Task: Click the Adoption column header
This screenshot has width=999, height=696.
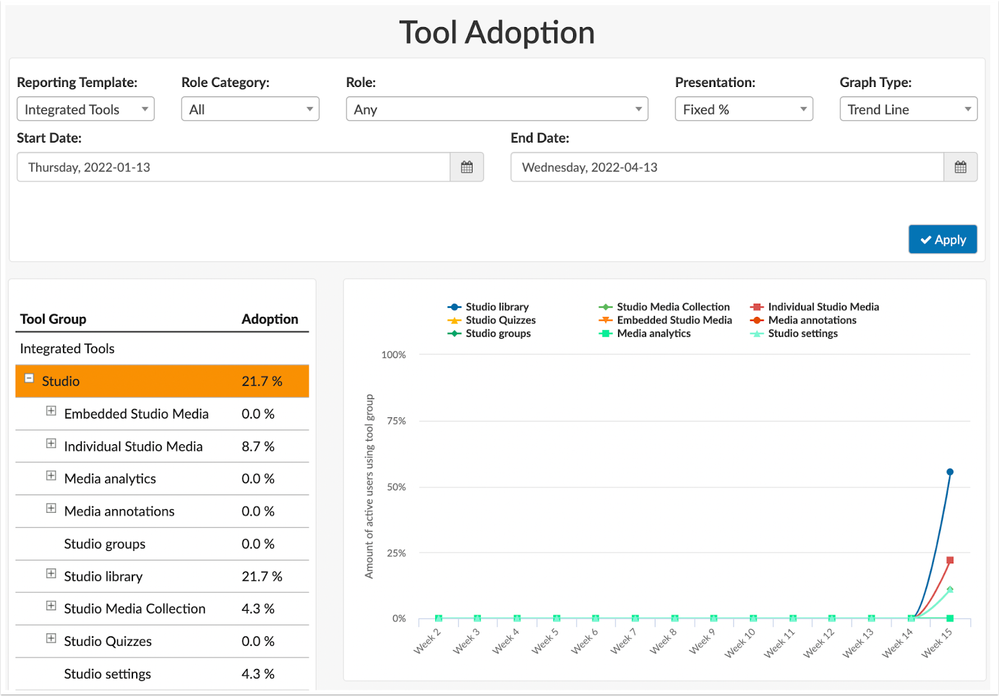Action: coord(270,319)
